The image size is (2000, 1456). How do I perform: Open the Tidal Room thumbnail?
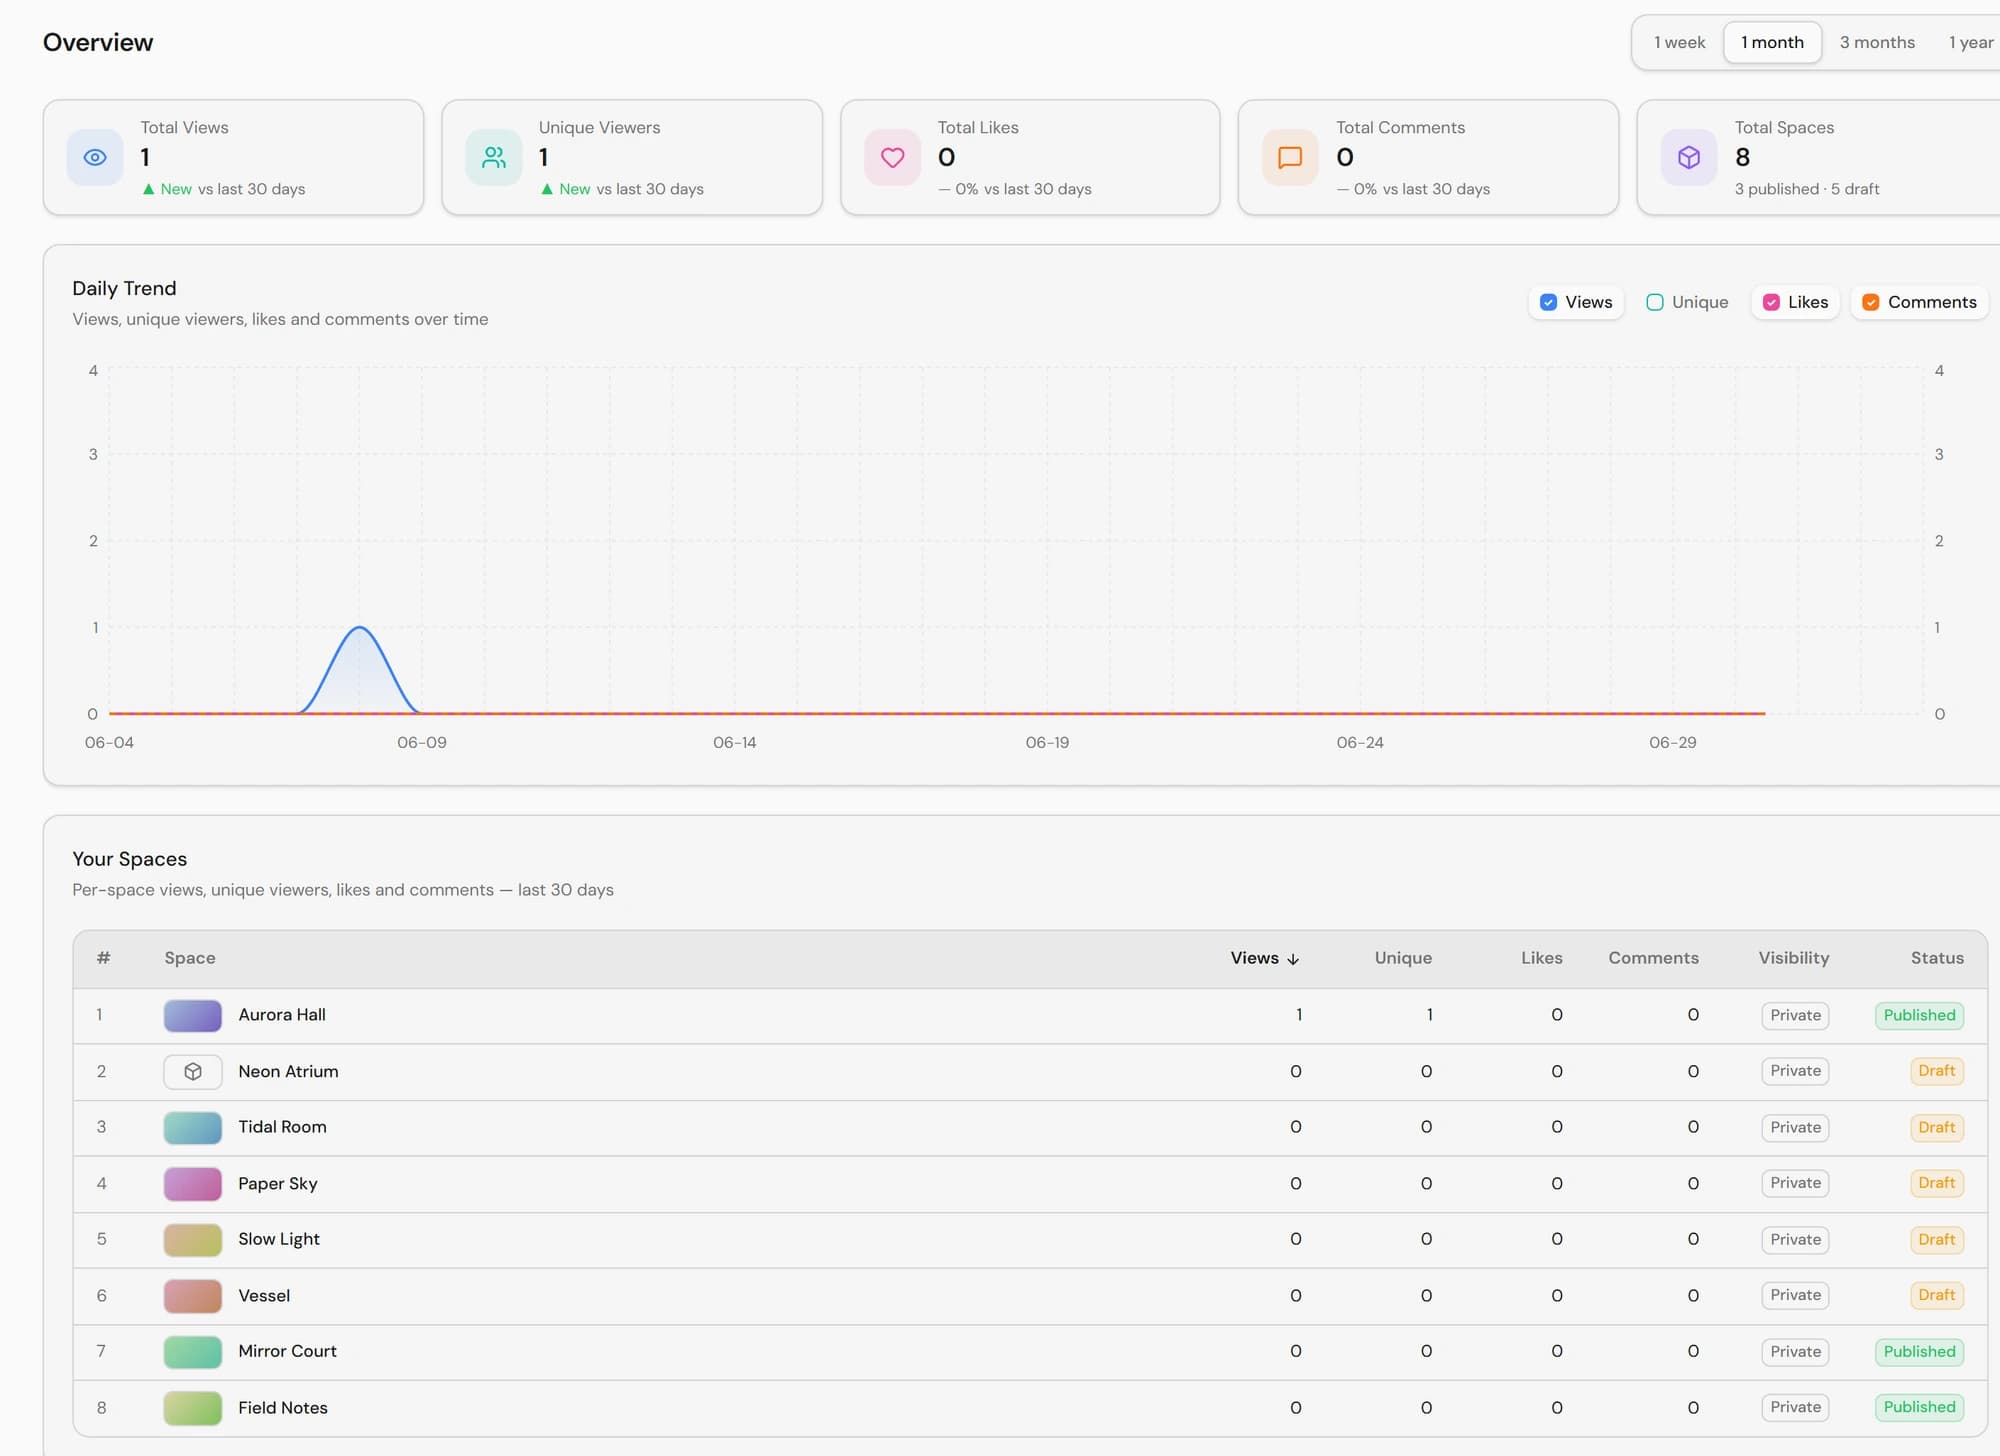(x=193, y=1128)
